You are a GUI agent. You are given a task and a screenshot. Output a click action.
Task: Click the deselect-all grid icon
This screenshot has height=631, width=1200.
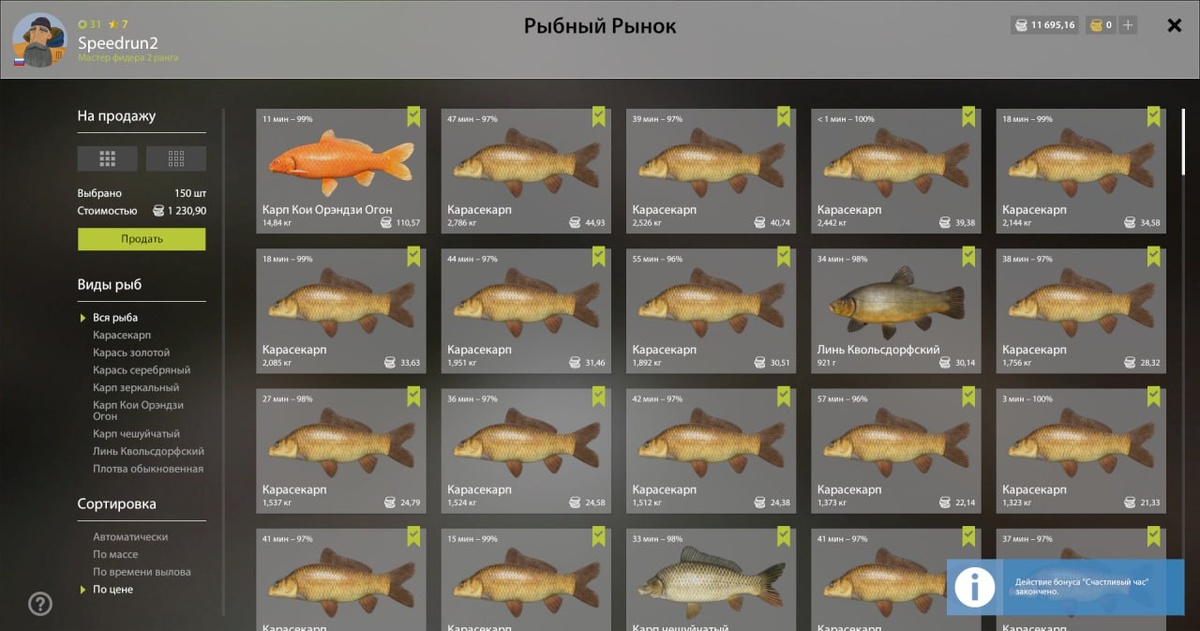(176, 158)
